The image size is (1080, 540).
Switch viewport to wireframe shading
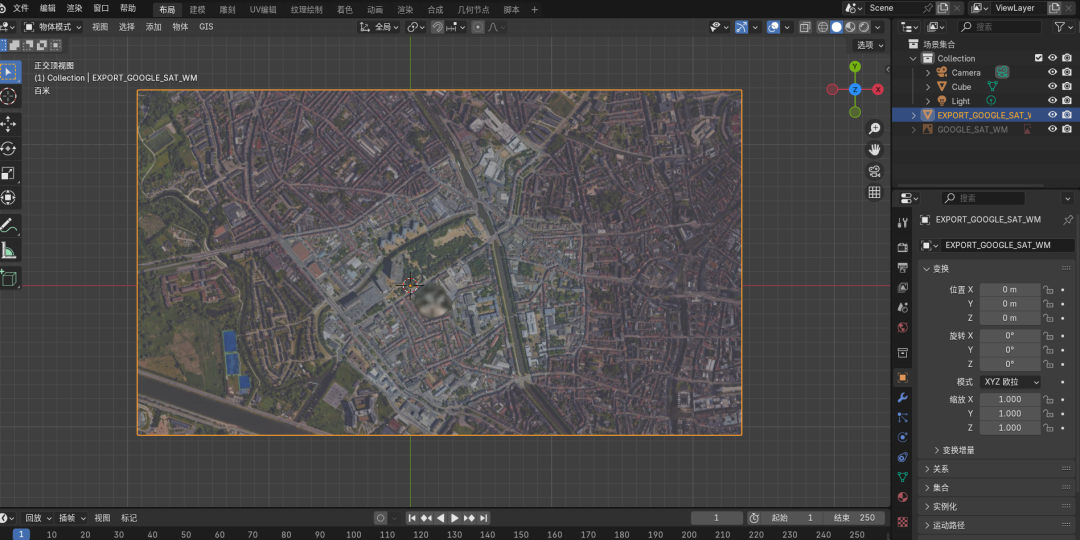(822, 27)
